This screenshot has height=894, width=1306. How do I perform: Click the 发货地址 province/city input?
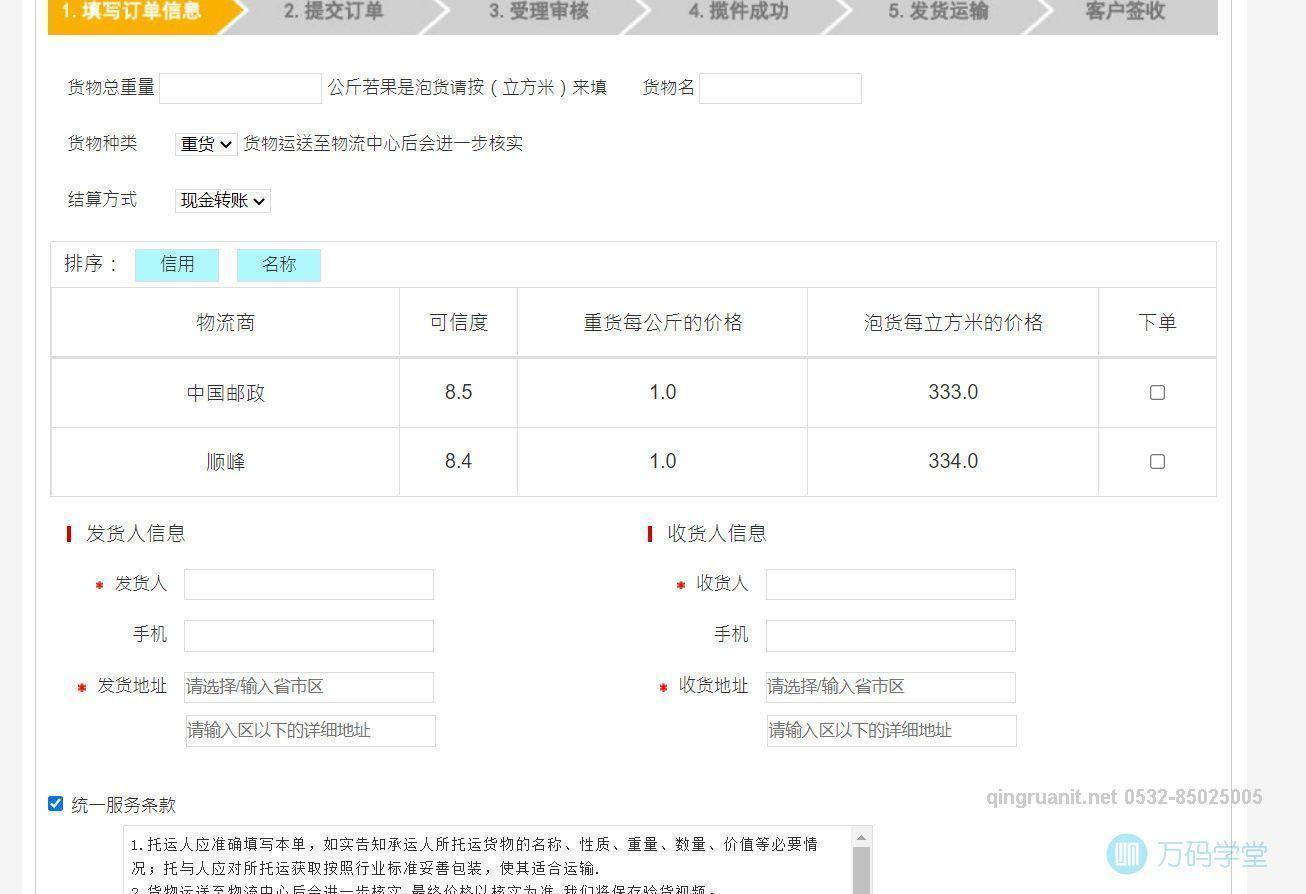(308, 687)
